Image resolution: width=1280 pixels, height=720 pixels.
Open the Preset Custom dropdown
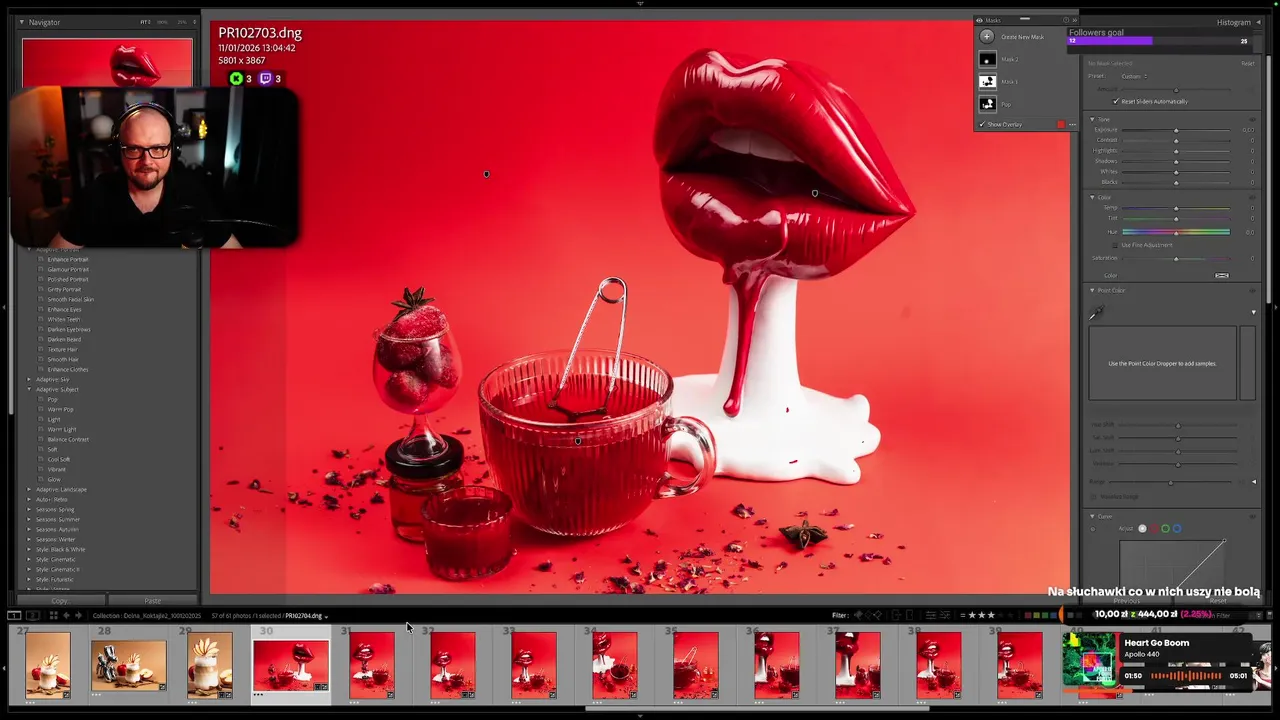1133,76
